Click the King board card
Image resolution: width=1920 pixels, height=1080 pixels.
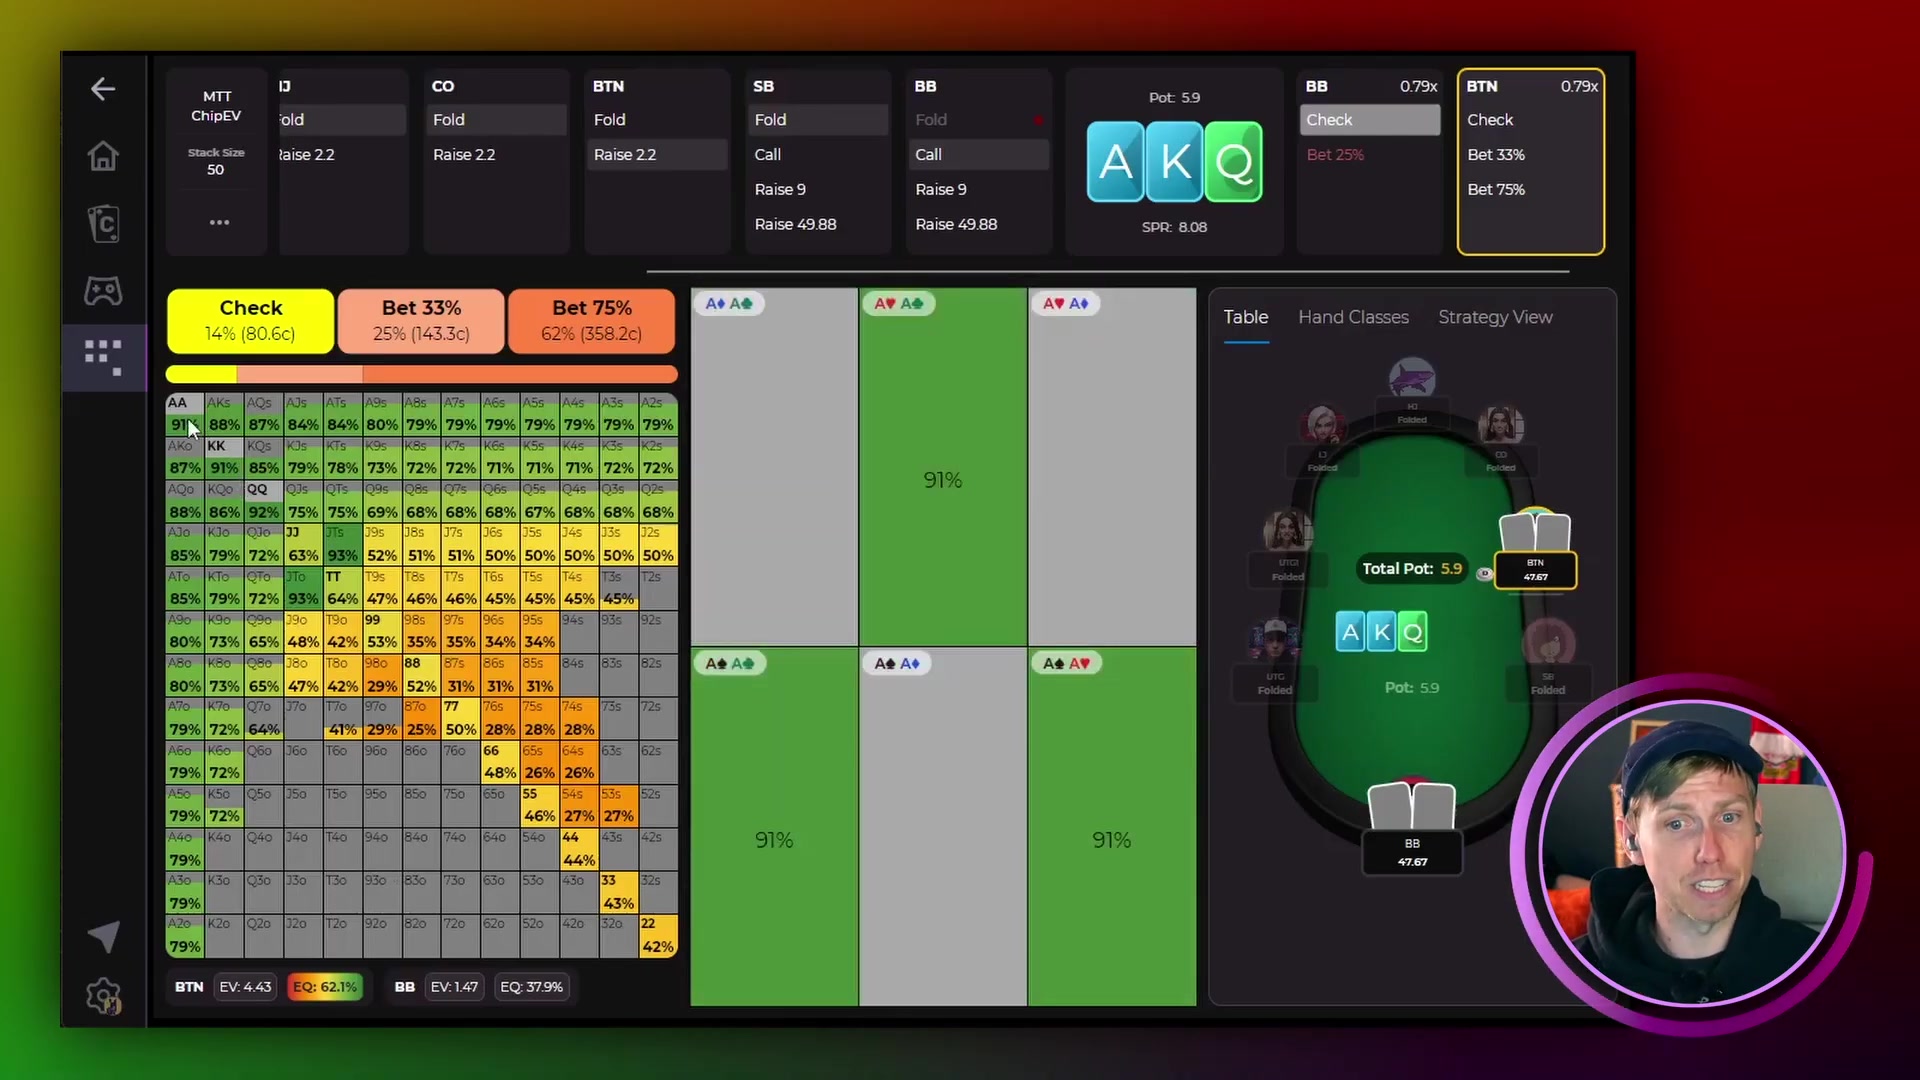(1174, 162)
